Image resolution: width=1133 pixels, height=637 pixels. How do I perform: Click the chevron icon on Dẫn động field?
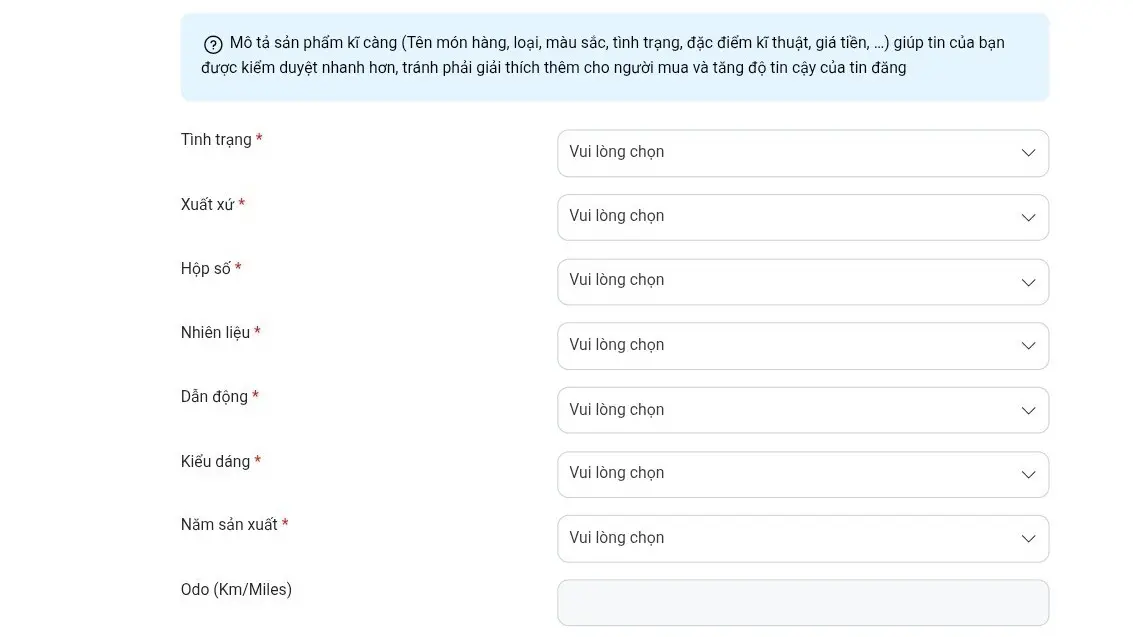[1028, 410]
